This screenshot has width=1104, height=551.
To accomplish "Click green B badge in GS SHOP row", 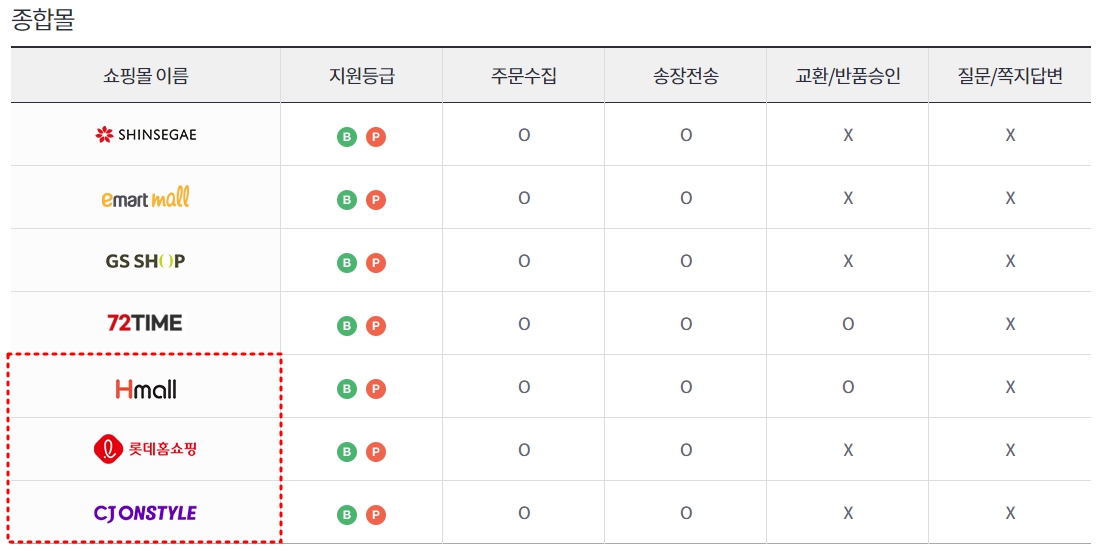I will point(346,263).
